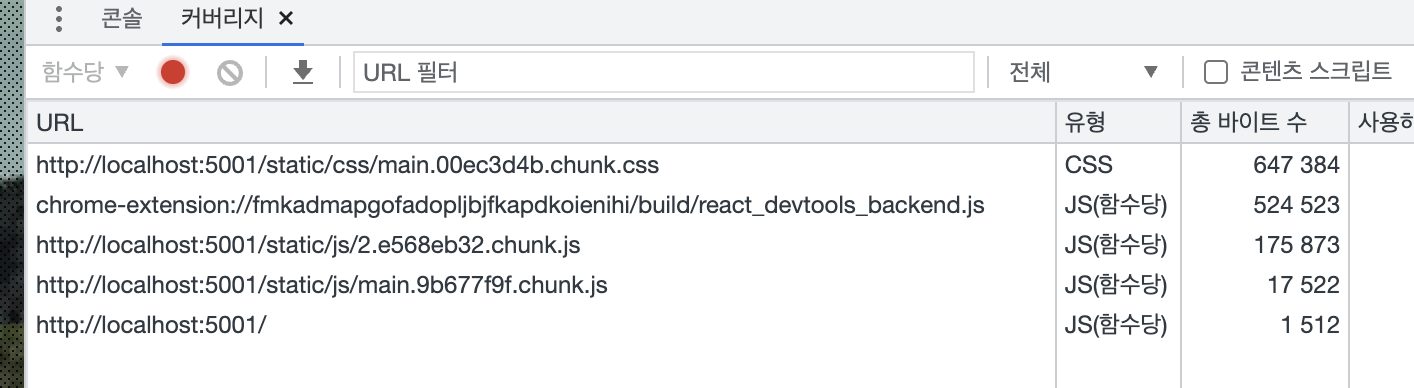Click the 175 873 bytes value

(x=1296, y=245)
